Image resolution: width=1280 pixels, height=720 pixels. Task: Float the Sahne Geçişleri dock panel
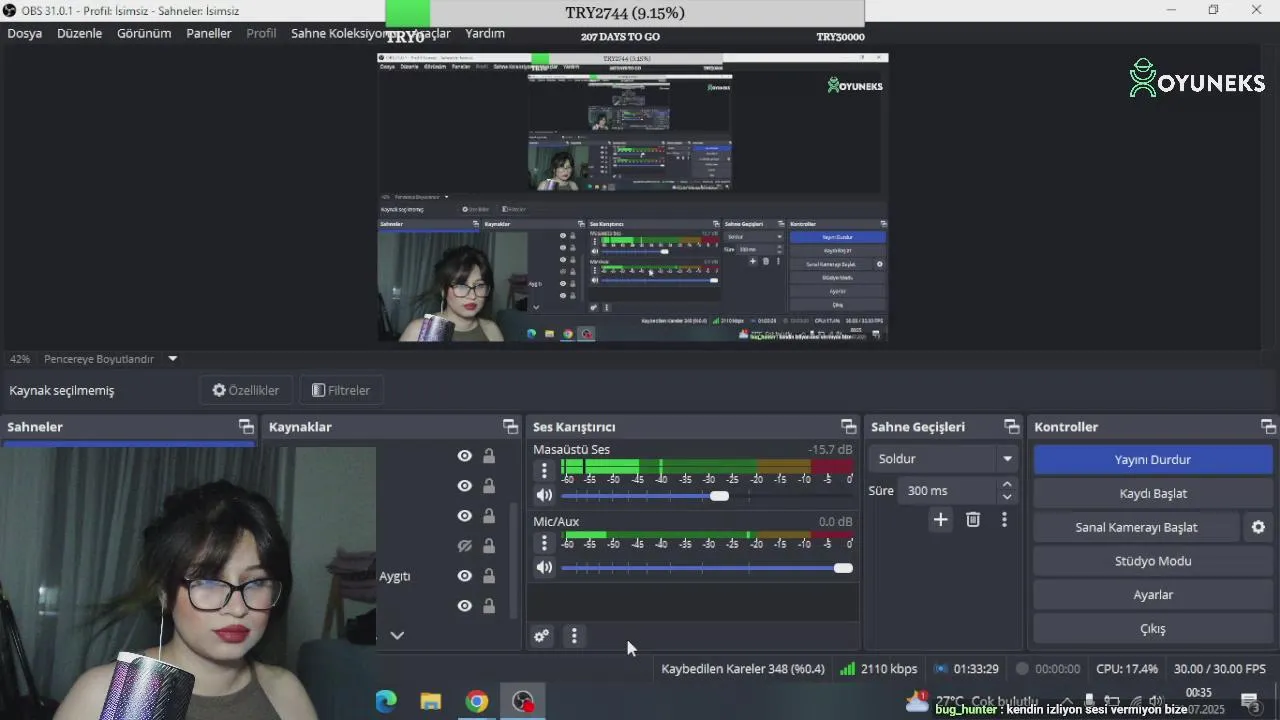click(1011, 427)
